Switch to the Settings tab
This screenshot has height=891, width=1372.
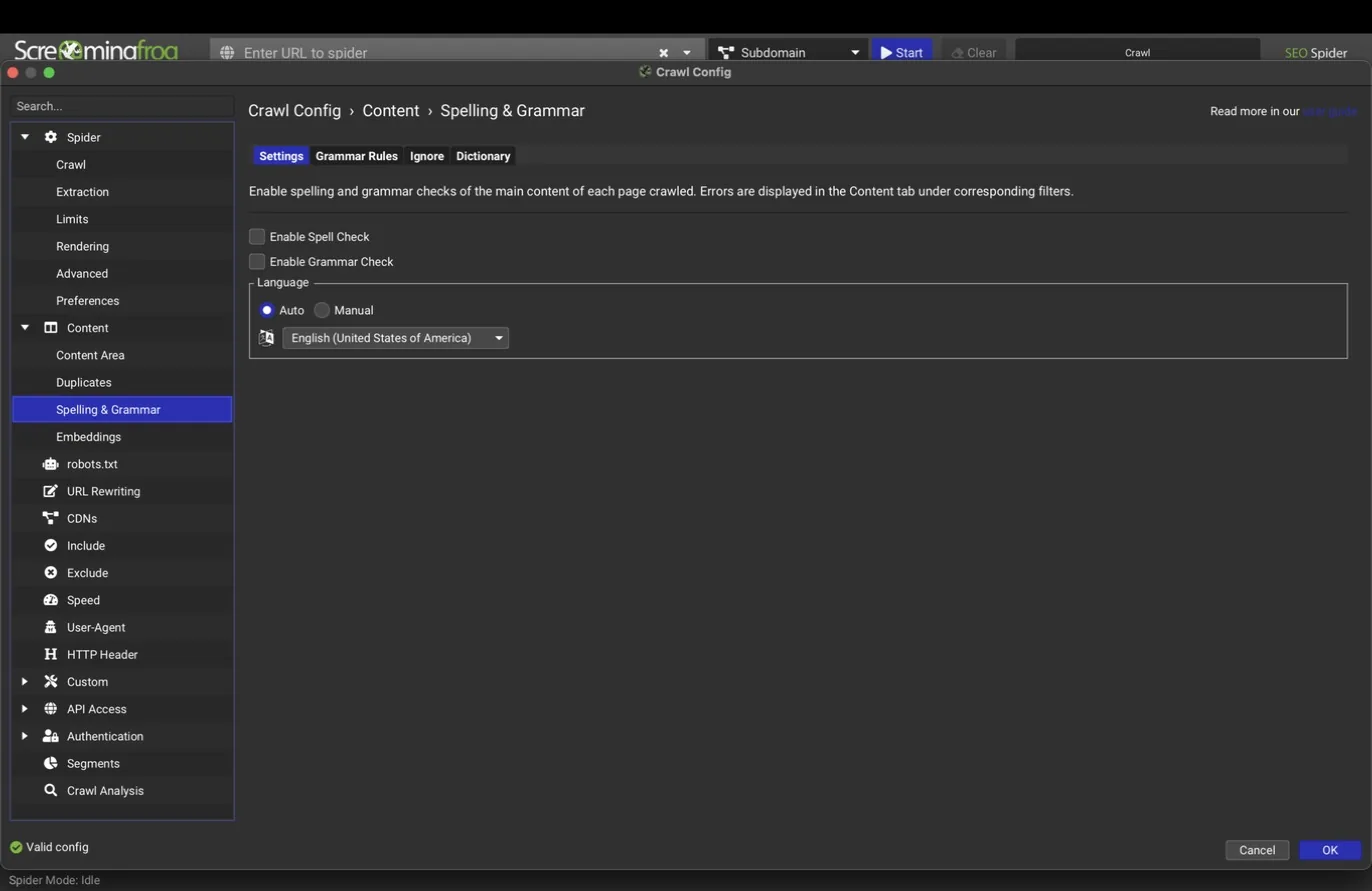click(281, 156)
